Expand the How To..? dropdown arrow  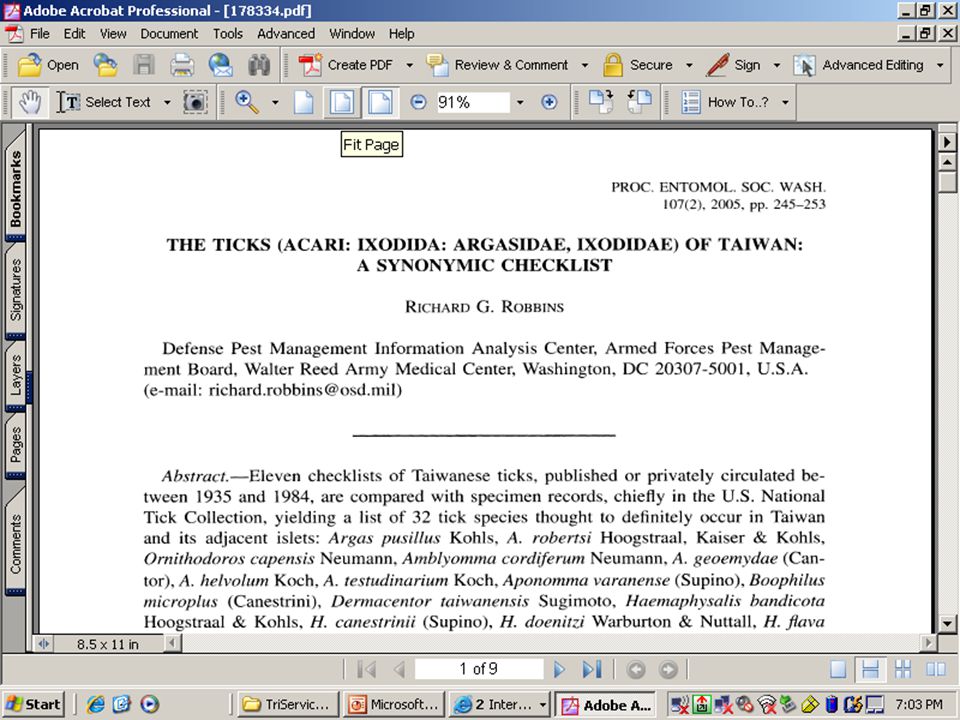click(x=785, y=102)
